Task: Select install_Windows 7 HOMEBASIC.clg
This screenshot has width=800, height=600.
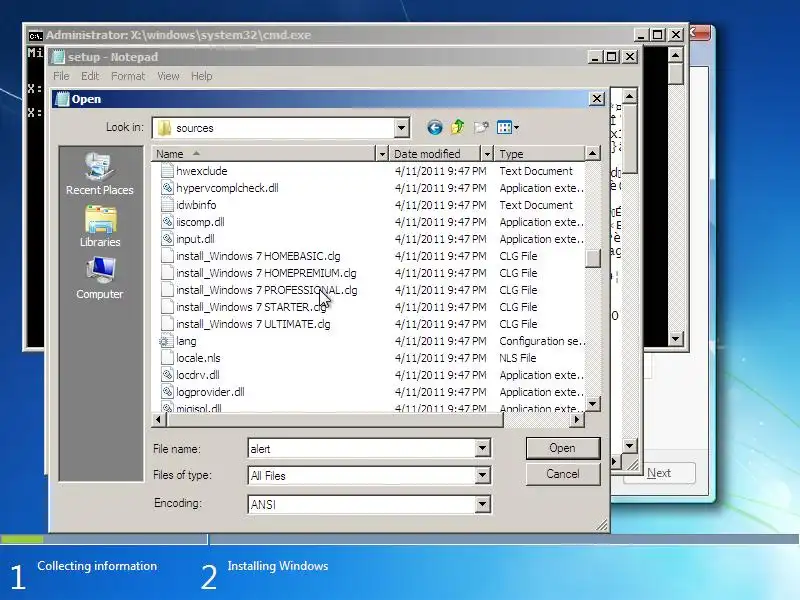Action: pyautogui.click(x=258, y=256)
